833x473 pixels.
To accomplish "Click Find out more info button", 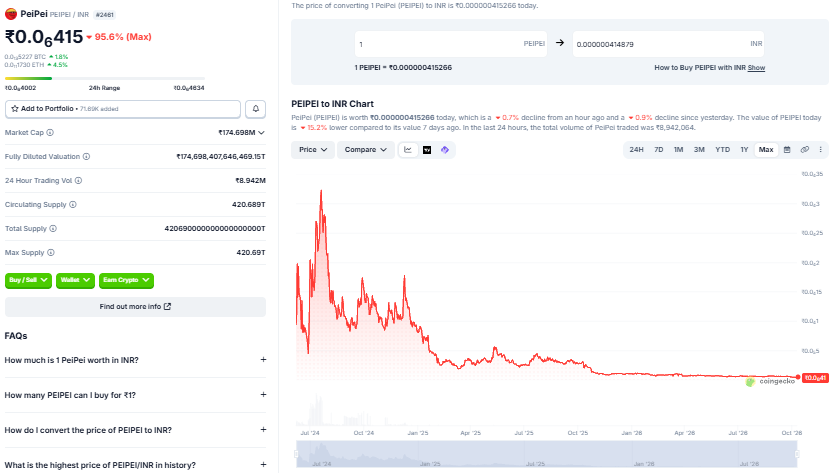I will [135, 307].
